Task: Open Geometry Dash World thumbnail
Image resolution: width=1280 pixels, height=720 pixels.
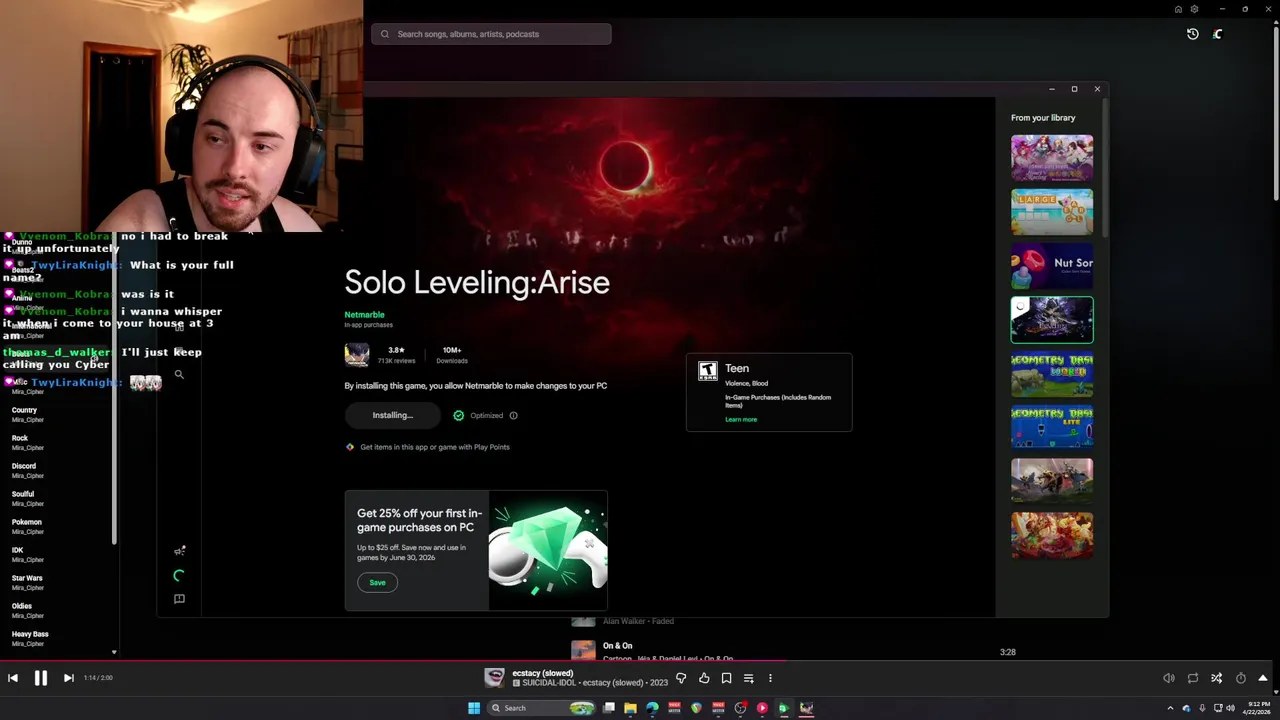Action: coord(1052,374)
